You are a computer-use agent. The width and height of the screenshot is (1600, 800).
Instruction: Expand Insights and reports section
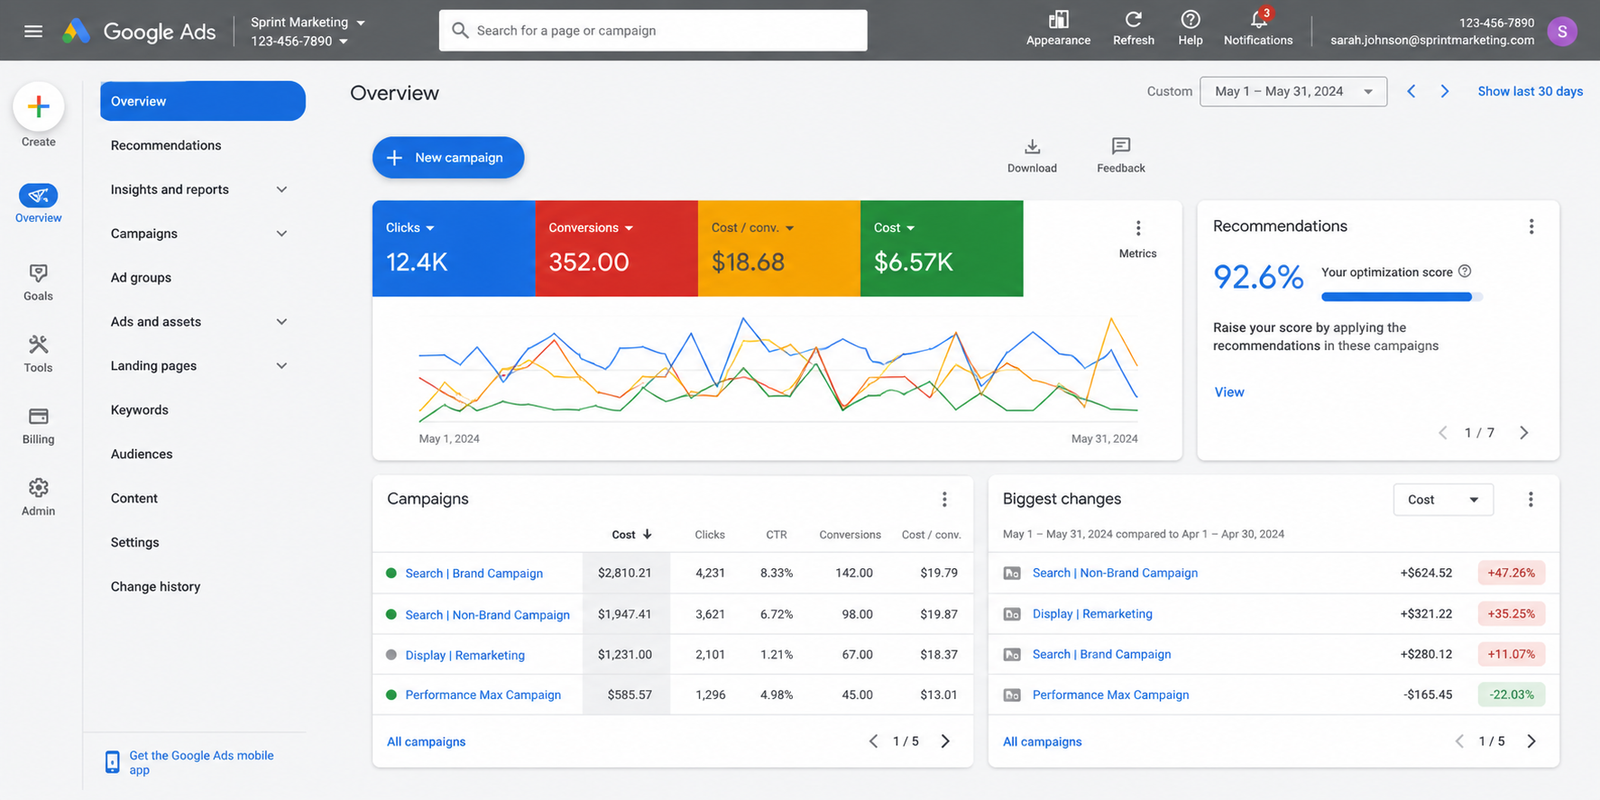(282, 189)
